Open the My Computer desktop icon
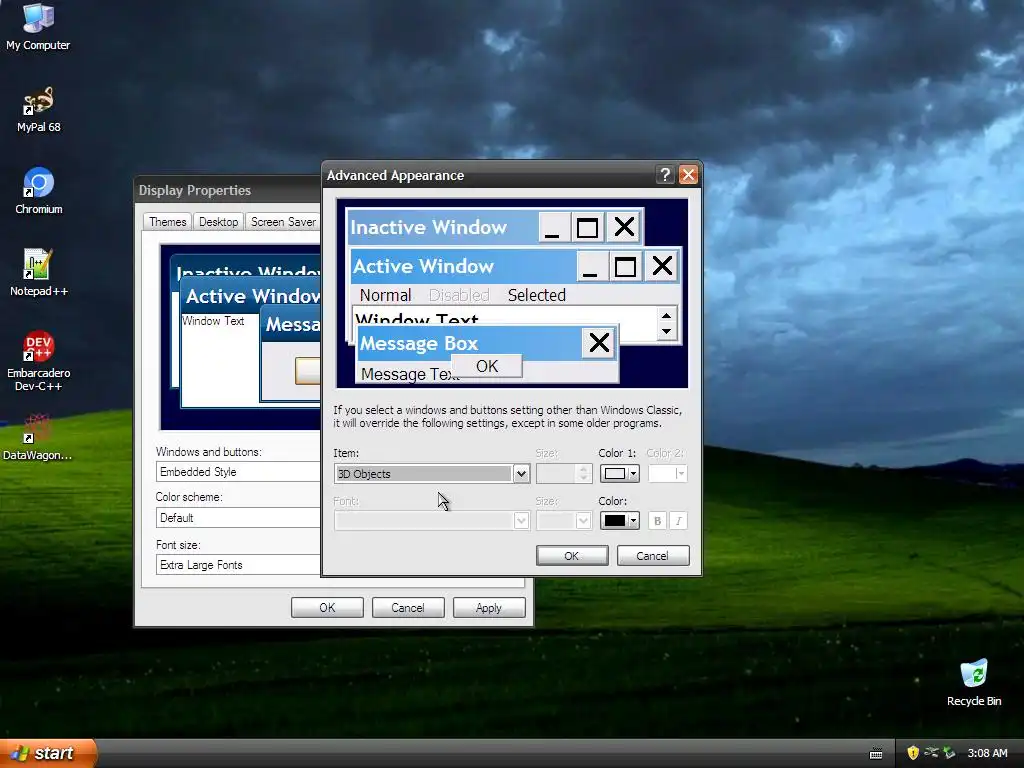 point(38,26)
